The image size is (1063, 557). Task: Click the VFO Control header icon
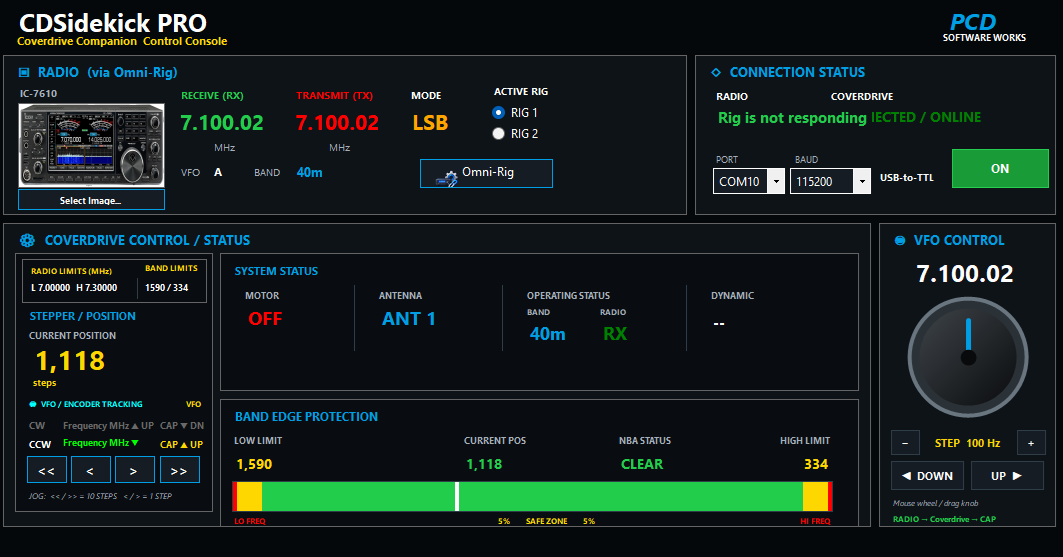900,240
